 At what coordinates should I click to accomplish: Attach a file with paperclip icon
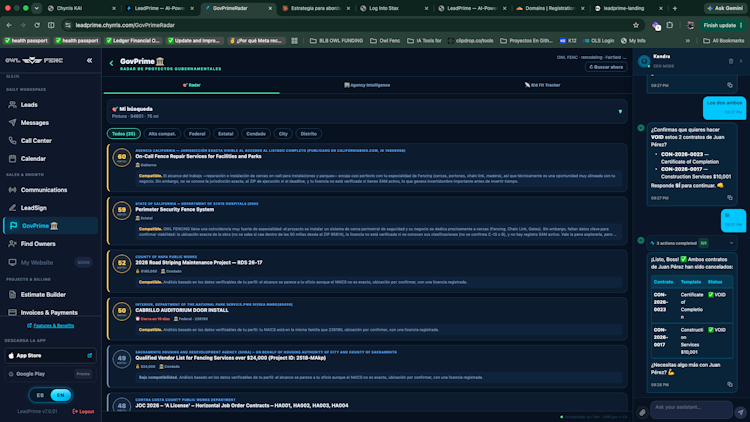click(642, 411)
